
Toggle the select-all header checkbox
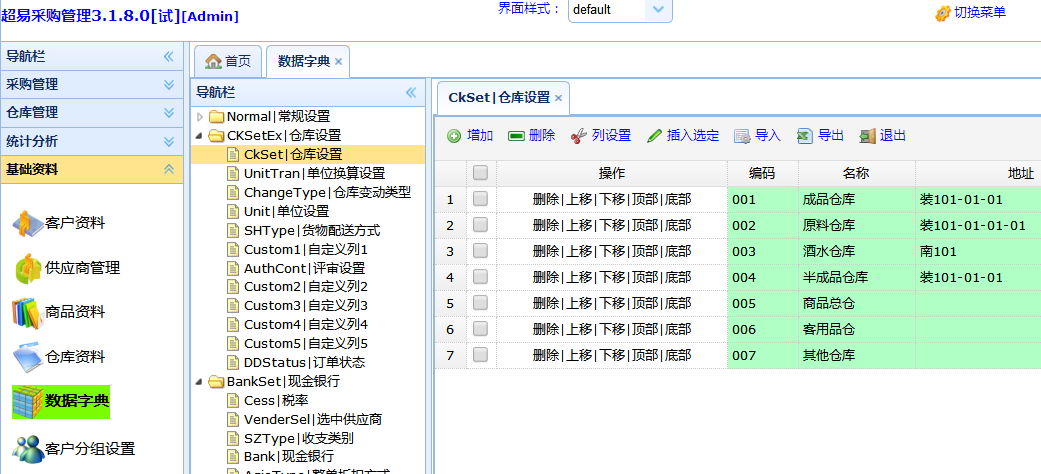coord(481,173)
